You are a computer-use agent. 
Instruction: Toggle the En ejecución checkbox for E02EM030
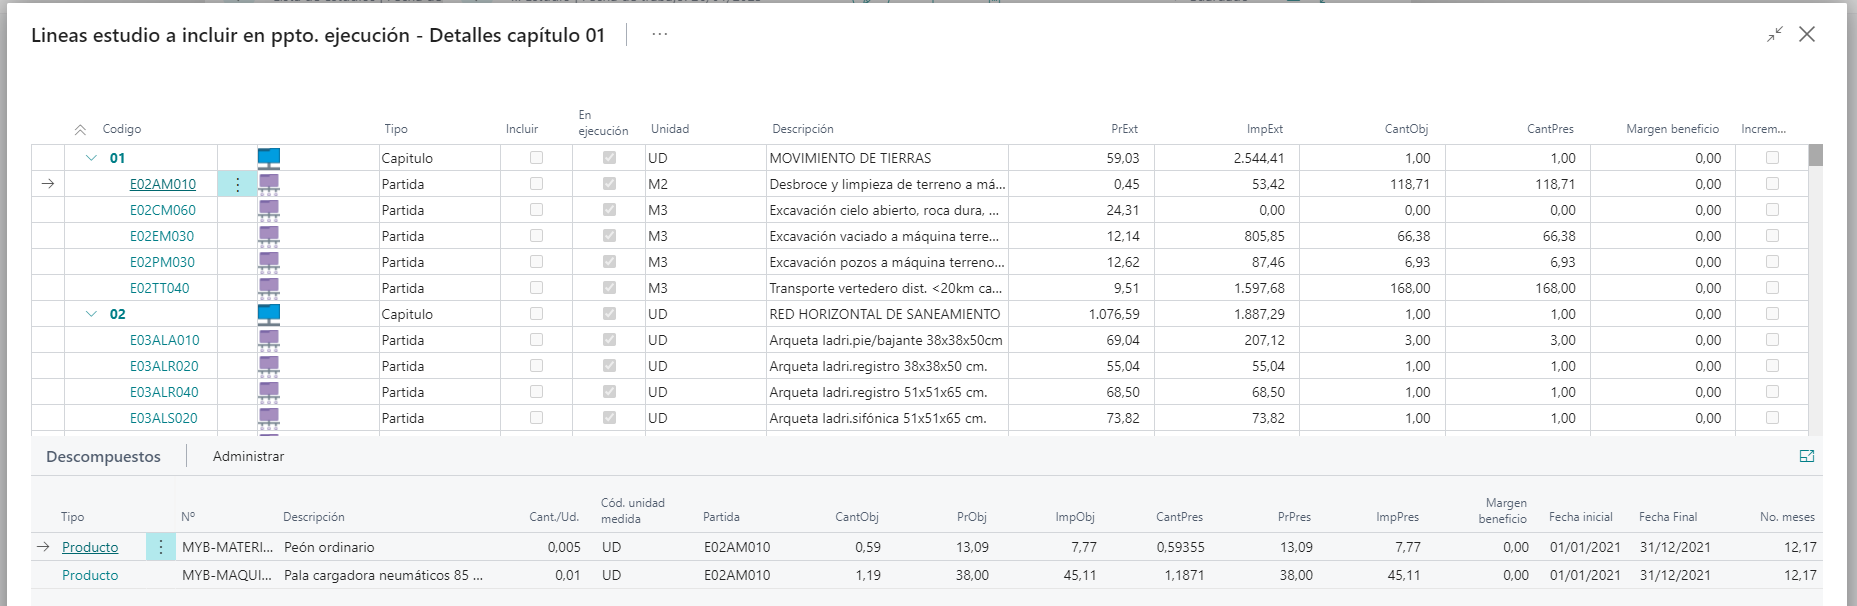(x=609, y=236)
